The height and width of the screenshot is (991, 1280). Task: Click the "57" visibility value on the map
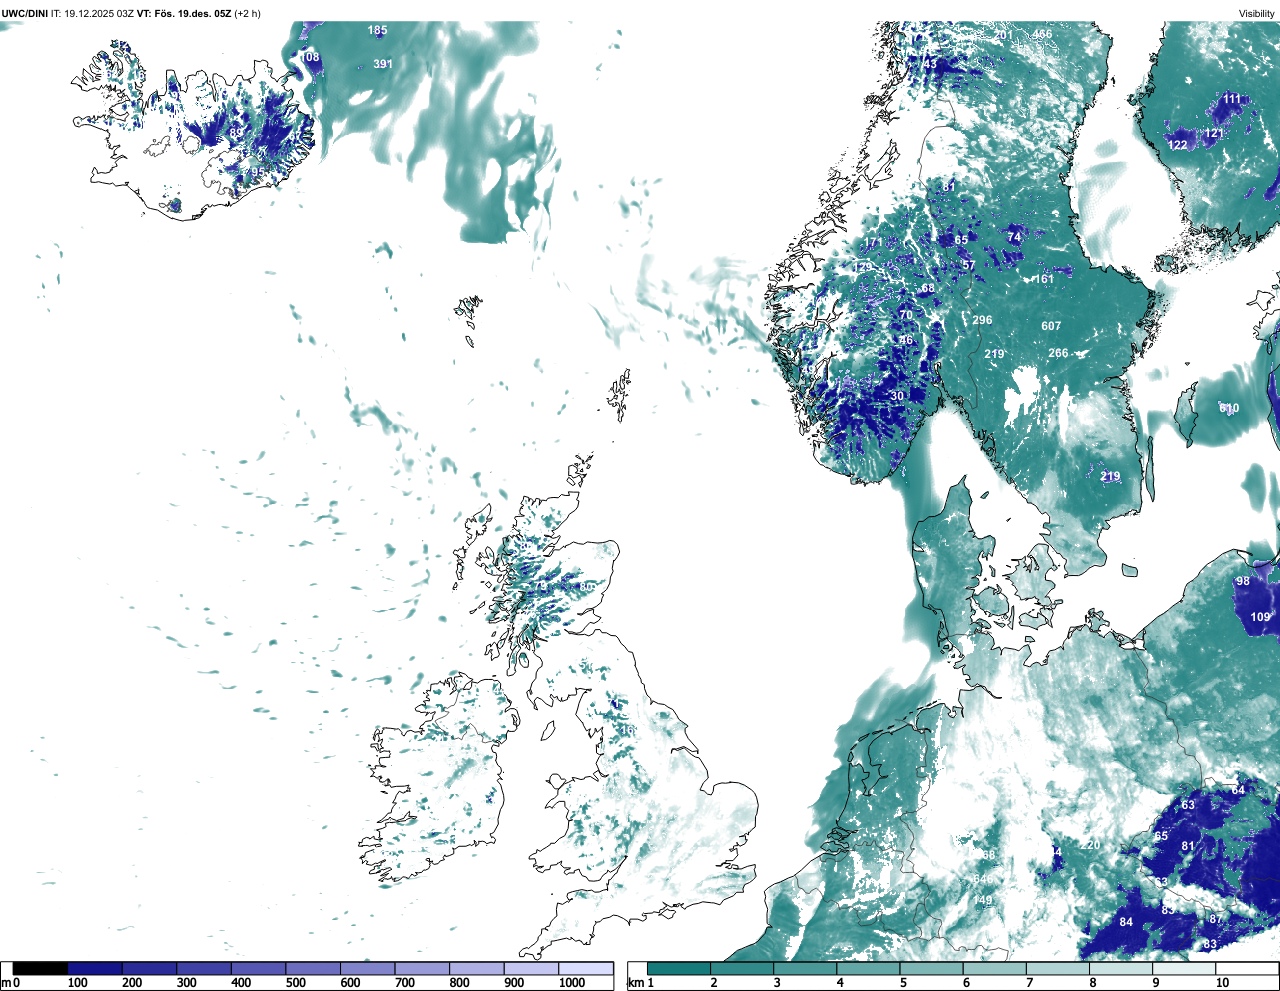tap(968, 265)
